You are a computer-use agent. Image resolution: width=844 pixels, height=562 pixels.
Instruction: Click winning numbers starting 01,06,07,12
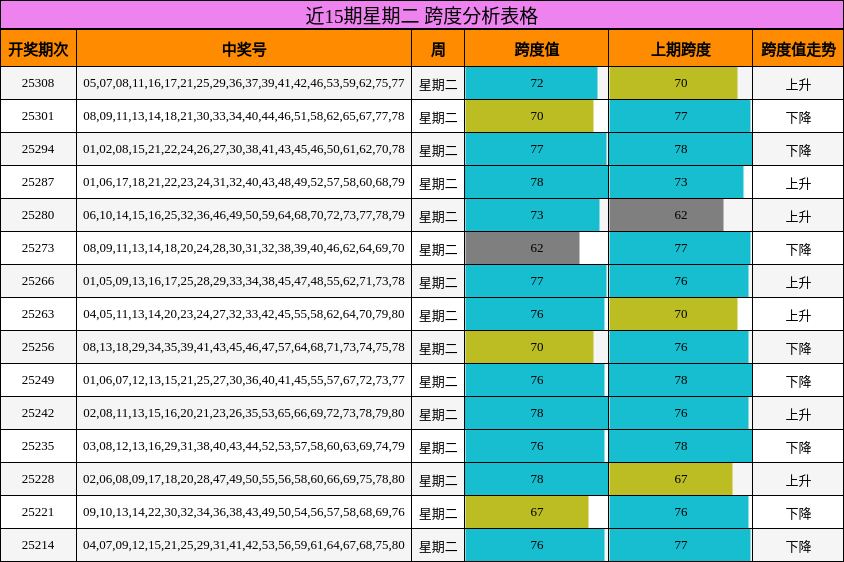(244, 380)
